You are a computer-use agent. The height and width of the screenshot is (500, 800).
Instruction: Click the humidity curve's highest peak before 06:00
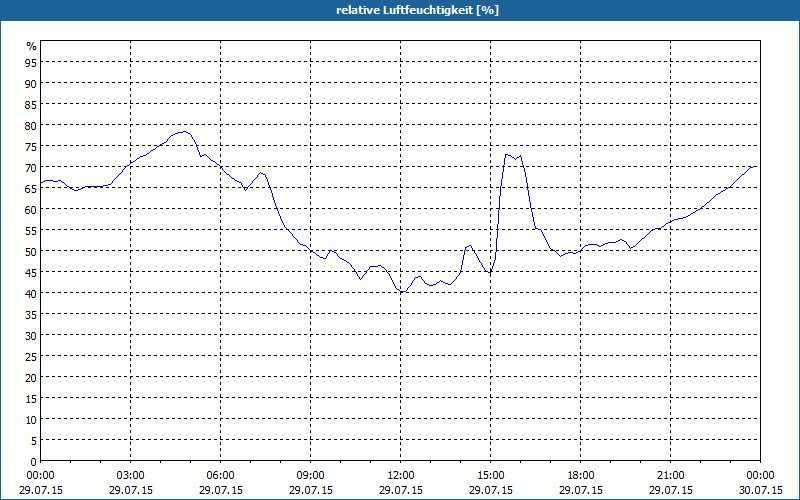pos(183,132)
